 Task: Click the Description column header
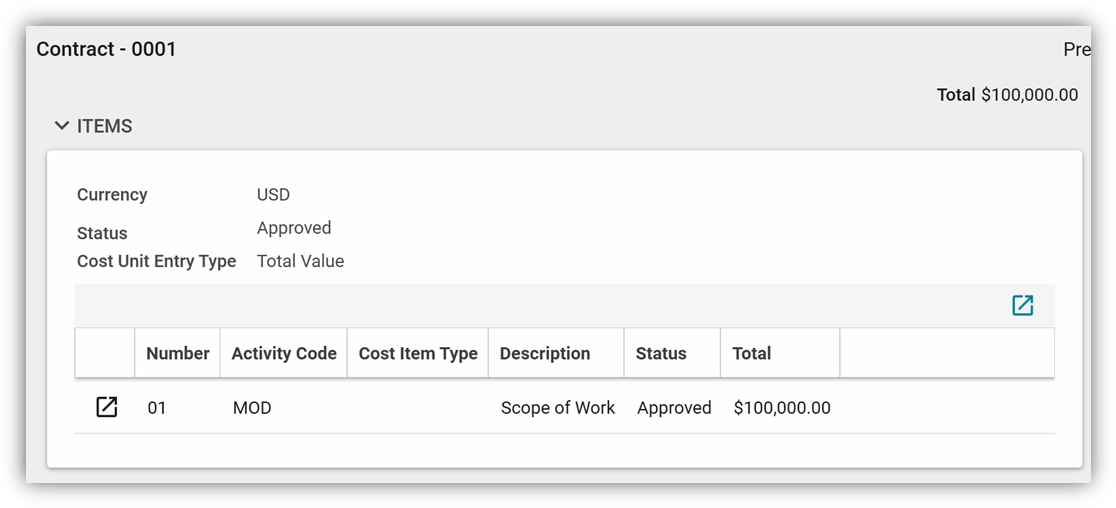coord(545,353)
